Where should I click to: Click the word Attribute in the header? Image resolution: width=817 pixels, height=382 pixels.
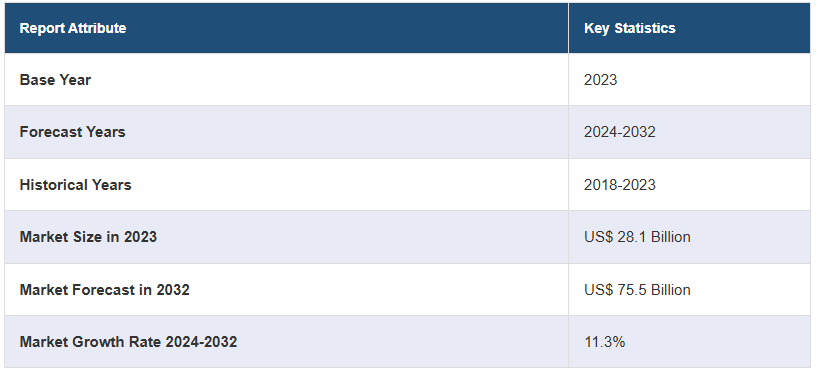pos(98,28)
